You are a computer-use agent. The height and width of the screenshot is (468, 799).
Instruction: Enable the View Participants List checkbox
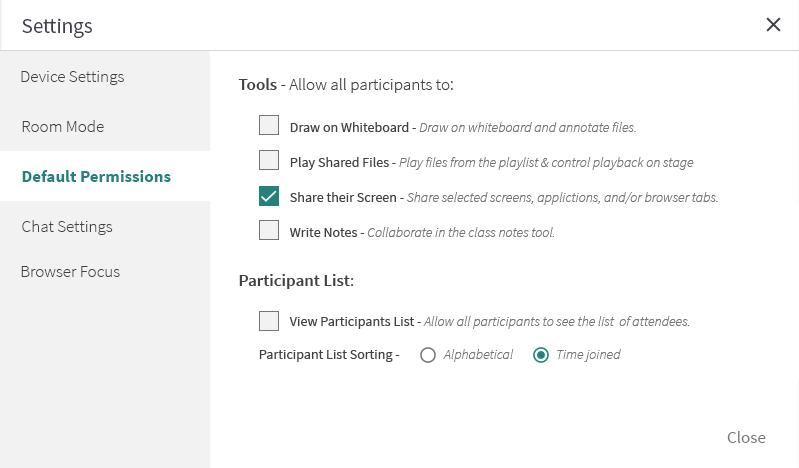[269, 321]
